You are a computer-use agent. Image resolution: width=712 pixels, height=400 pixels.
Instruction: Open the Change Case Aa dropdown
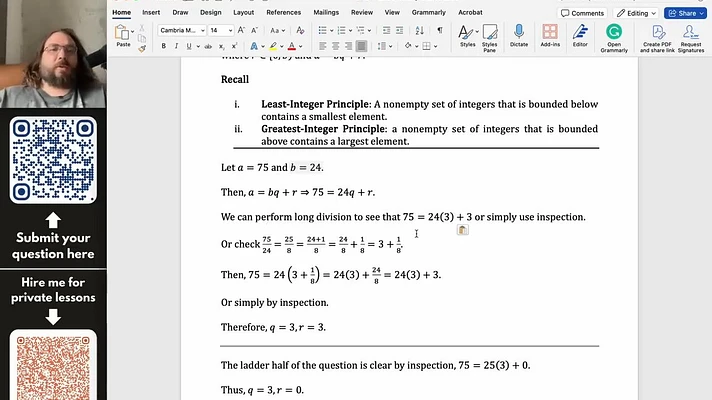click(277, 30)
